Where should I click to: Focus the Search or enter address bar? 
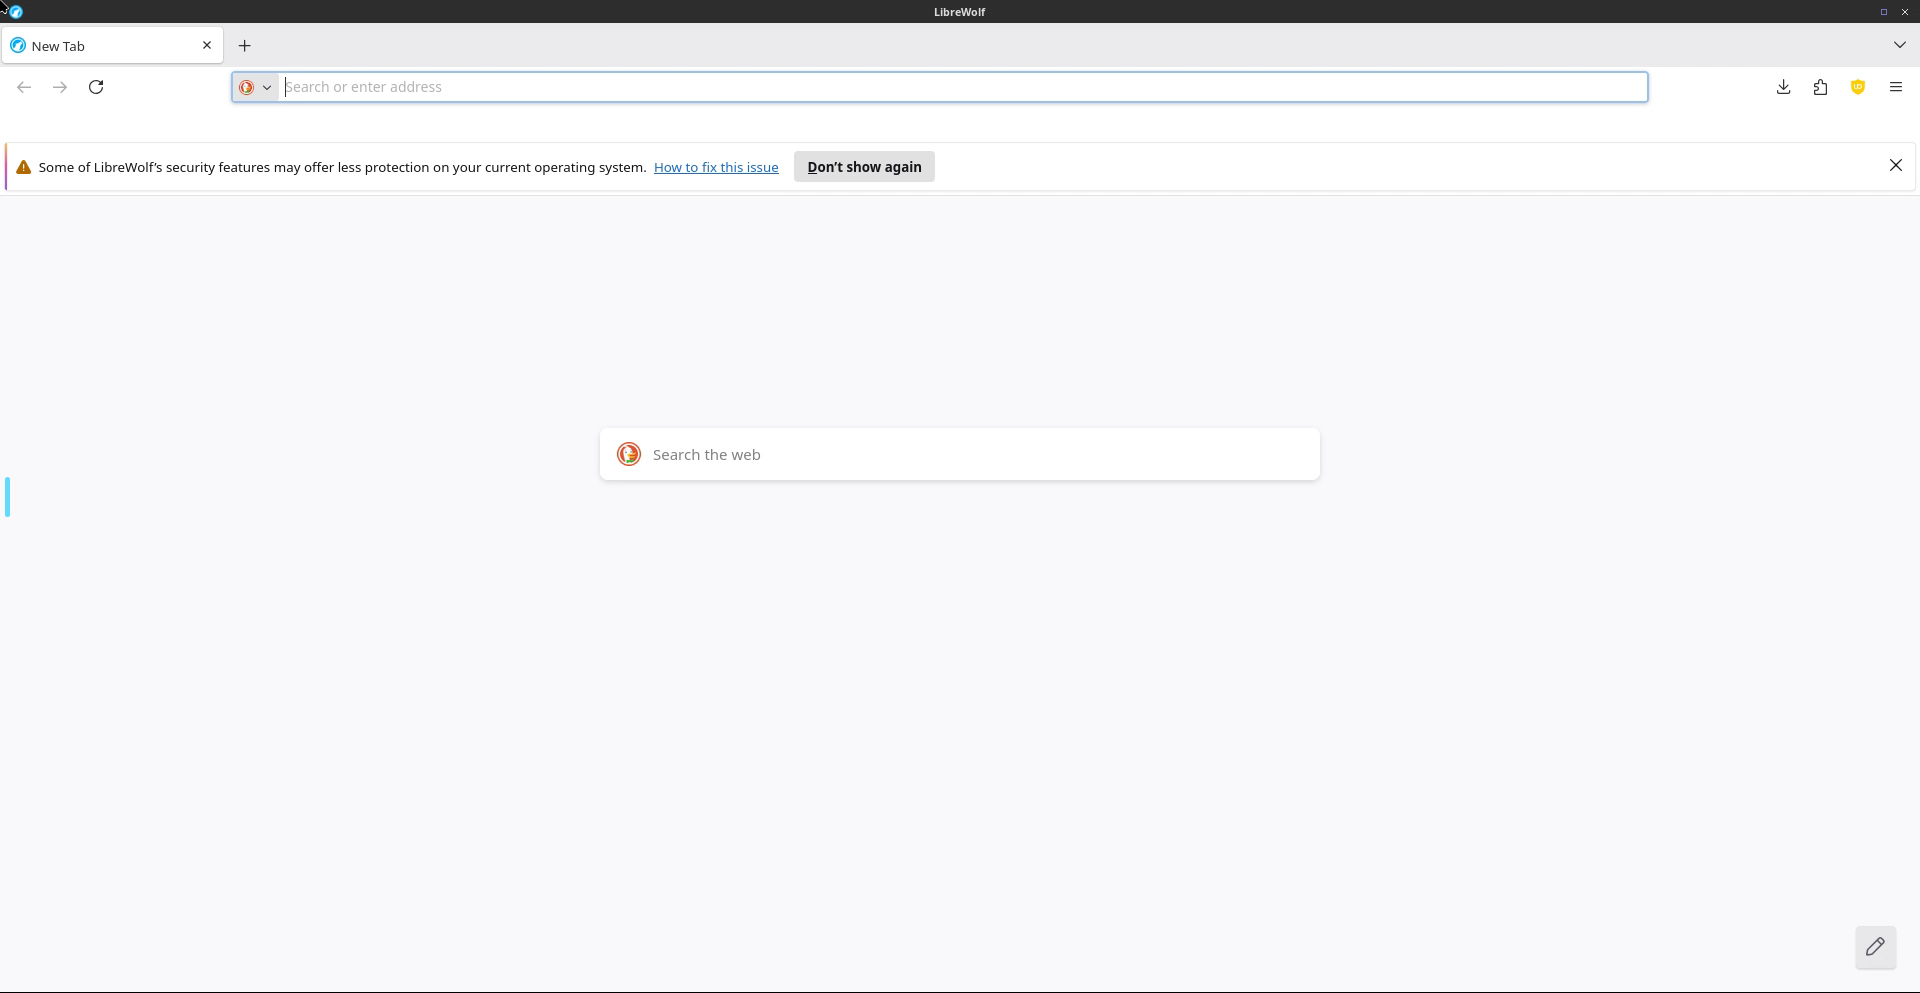(x=960, y=87)
